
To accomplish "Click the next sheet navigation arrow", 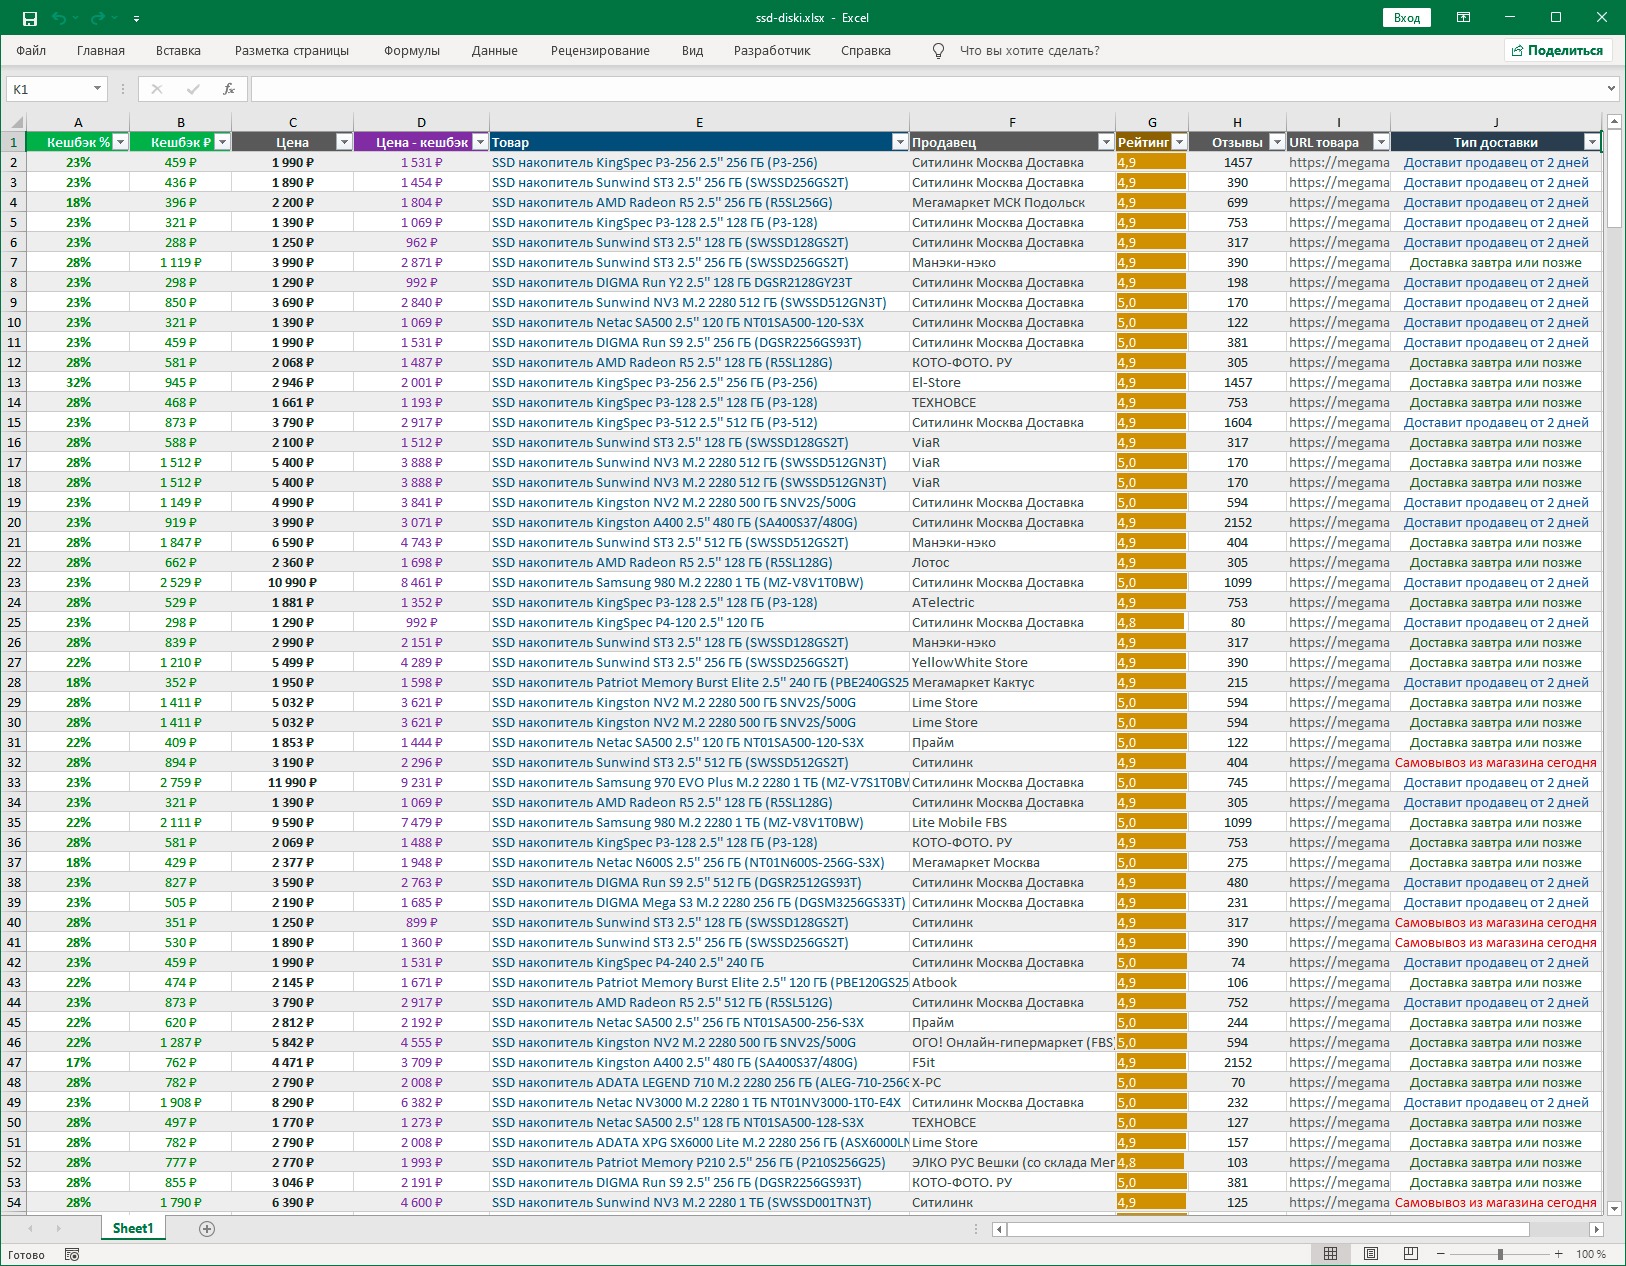I will [58, 1229].
